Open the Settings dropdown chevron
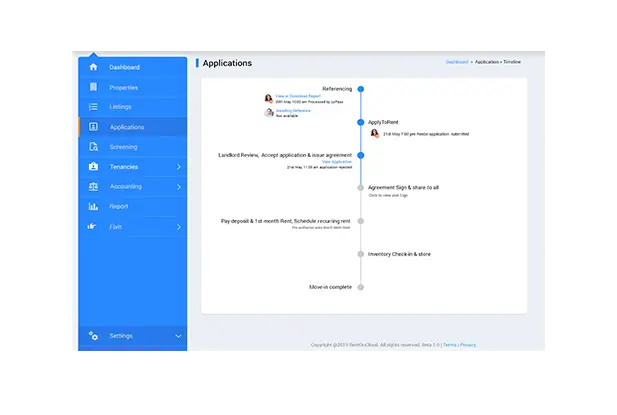The height and width of the screenshot is (415, 617). 178,336
